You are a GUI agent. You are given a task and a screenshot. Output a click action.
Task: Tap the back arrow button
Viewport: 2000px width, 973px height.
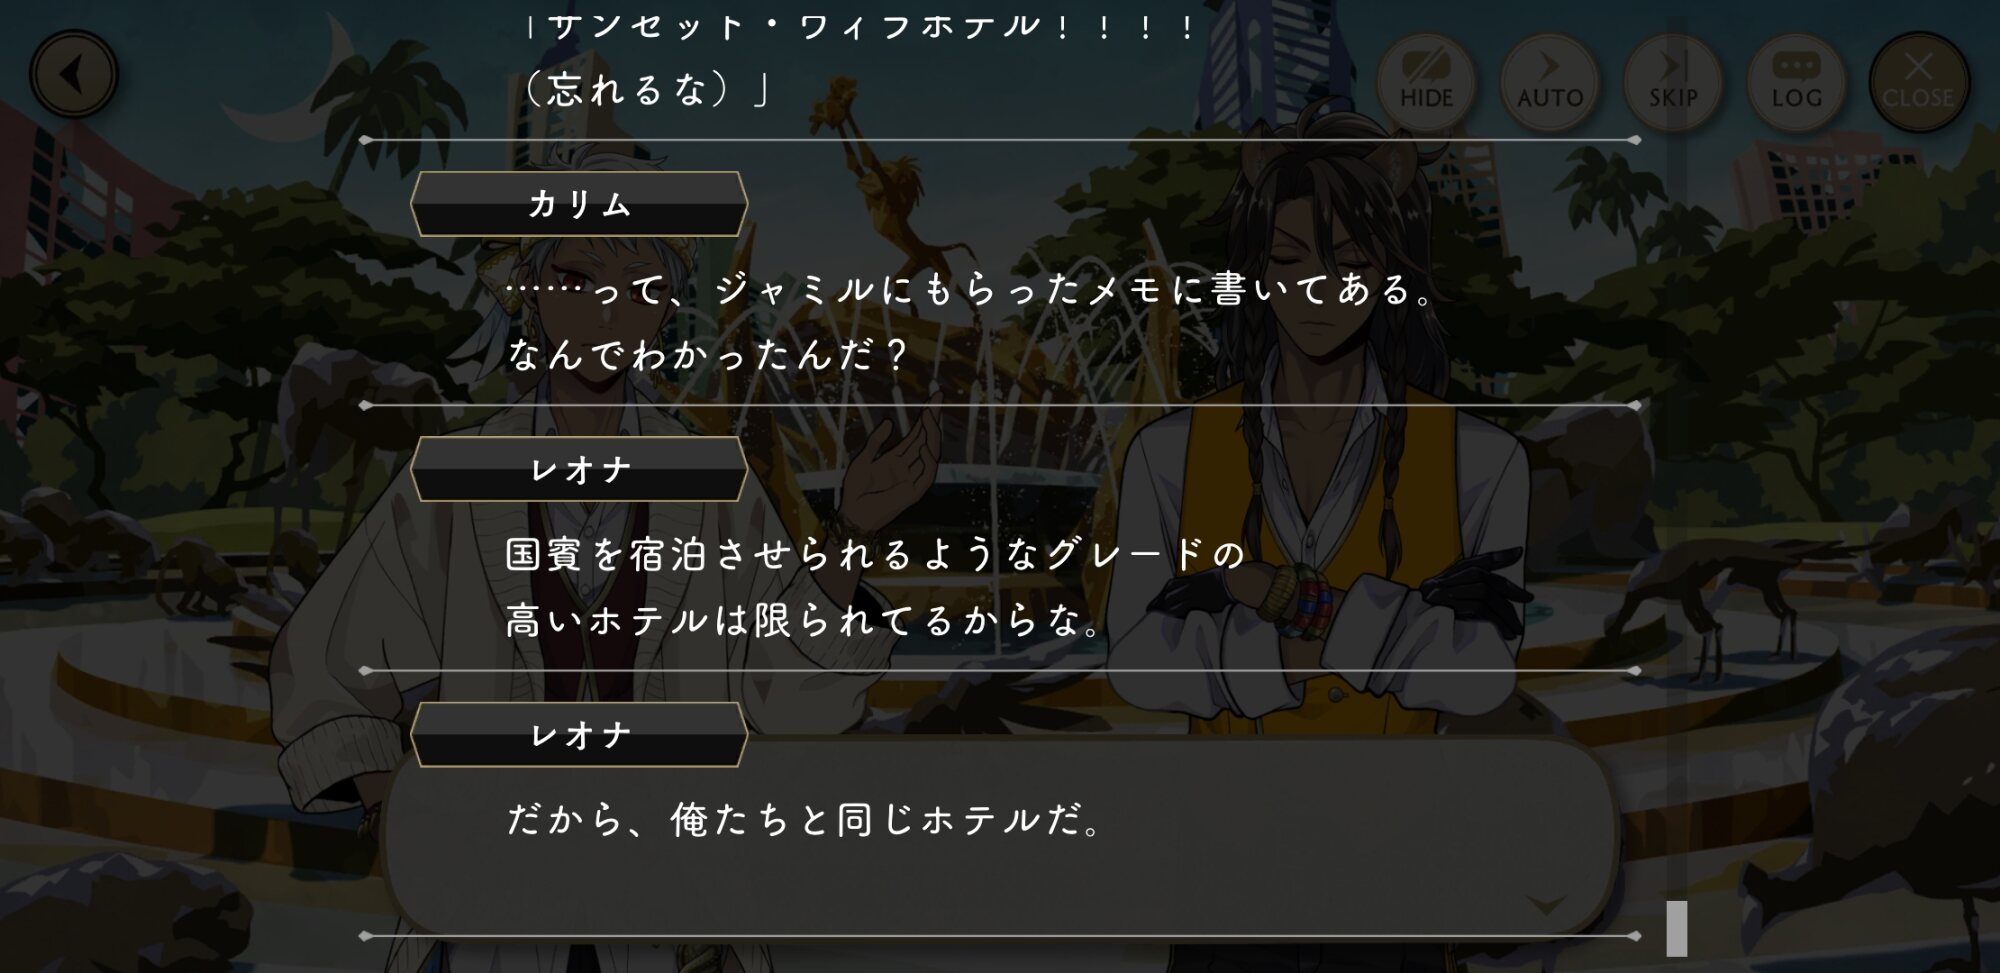click(73, 75)
